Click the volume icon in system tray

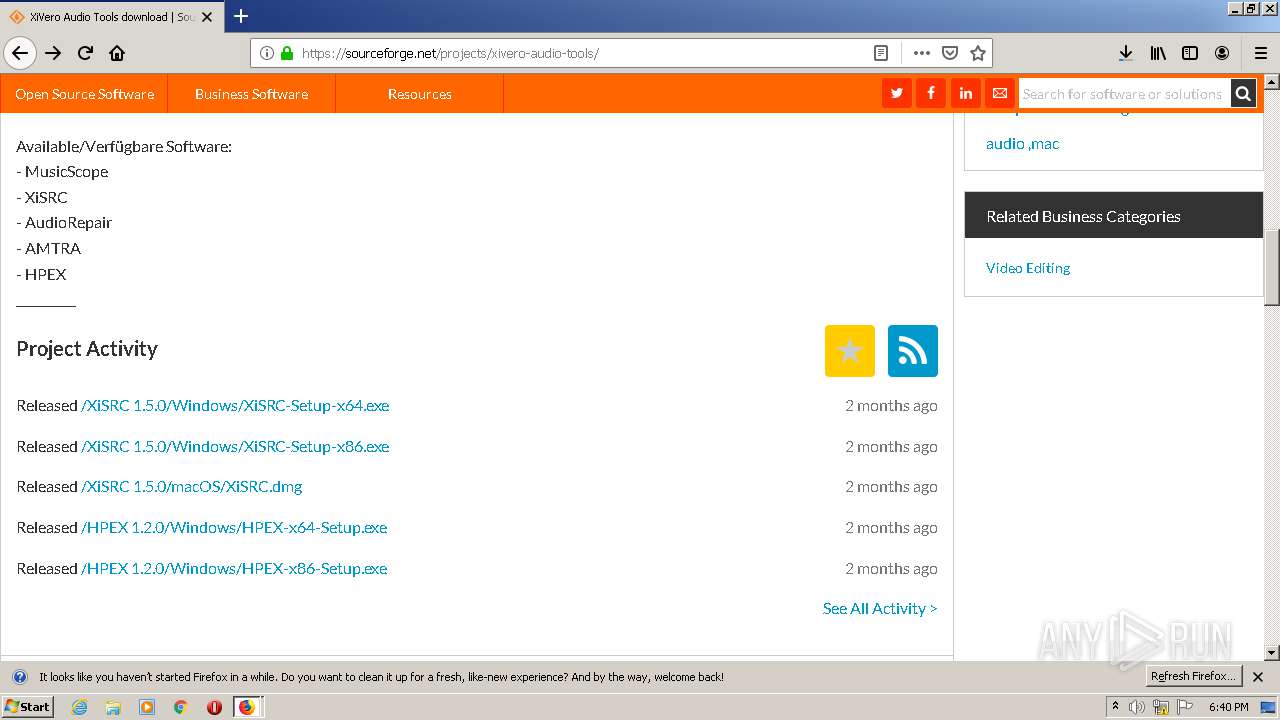pyautogui.click(x=1137, y=707)
